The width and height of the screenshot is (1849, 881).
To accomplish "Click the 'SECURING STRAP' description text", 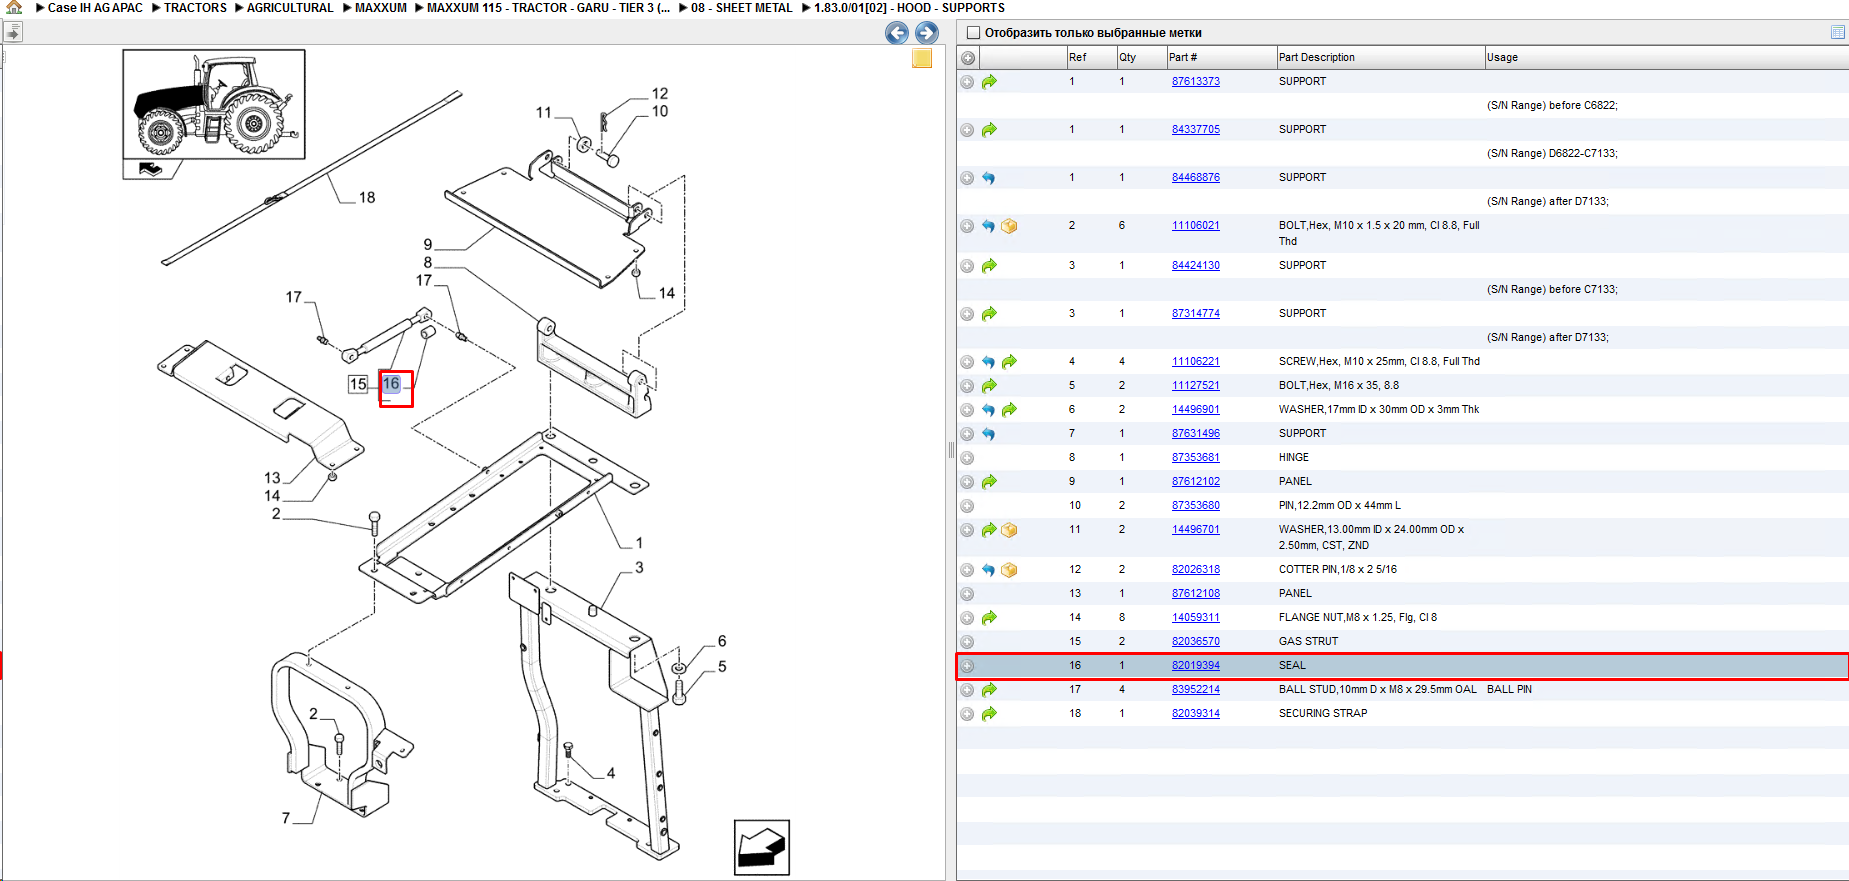I will click(1323, 714).
